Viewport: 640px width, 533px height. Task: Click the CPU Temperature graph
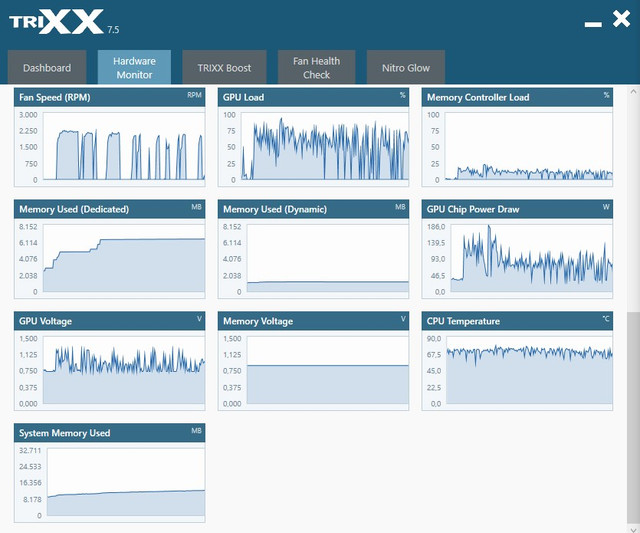[x=529, y=370]
